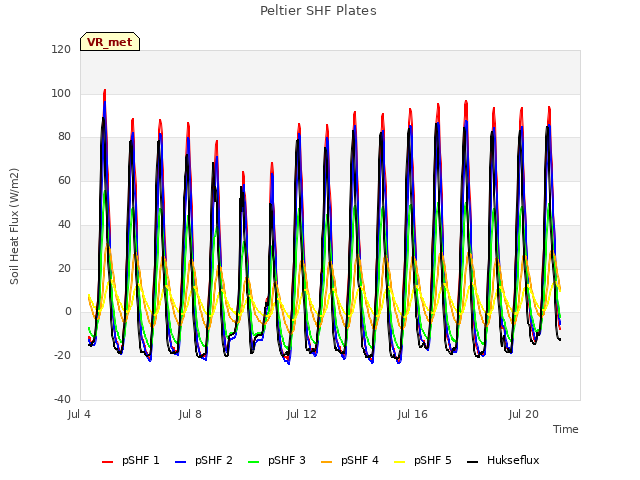Viewport: 640px width, 480px height.
Task: Click the yellow pSHF 5 legend swatch
Action: (400, 462)
